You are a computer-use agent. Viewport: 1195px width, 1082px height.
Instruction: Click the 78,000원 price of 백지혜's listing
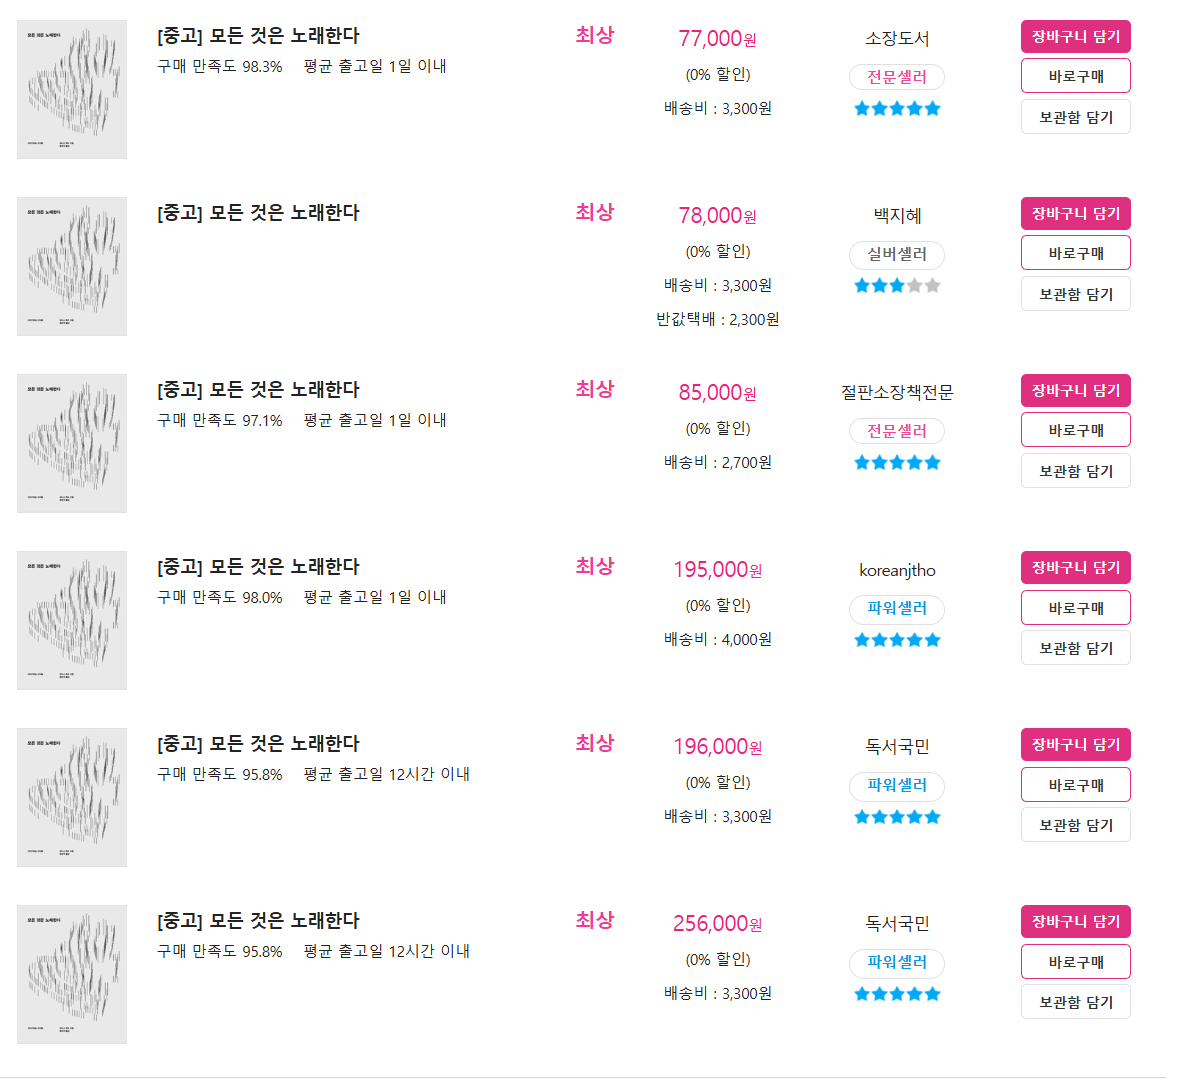point(717,216)
